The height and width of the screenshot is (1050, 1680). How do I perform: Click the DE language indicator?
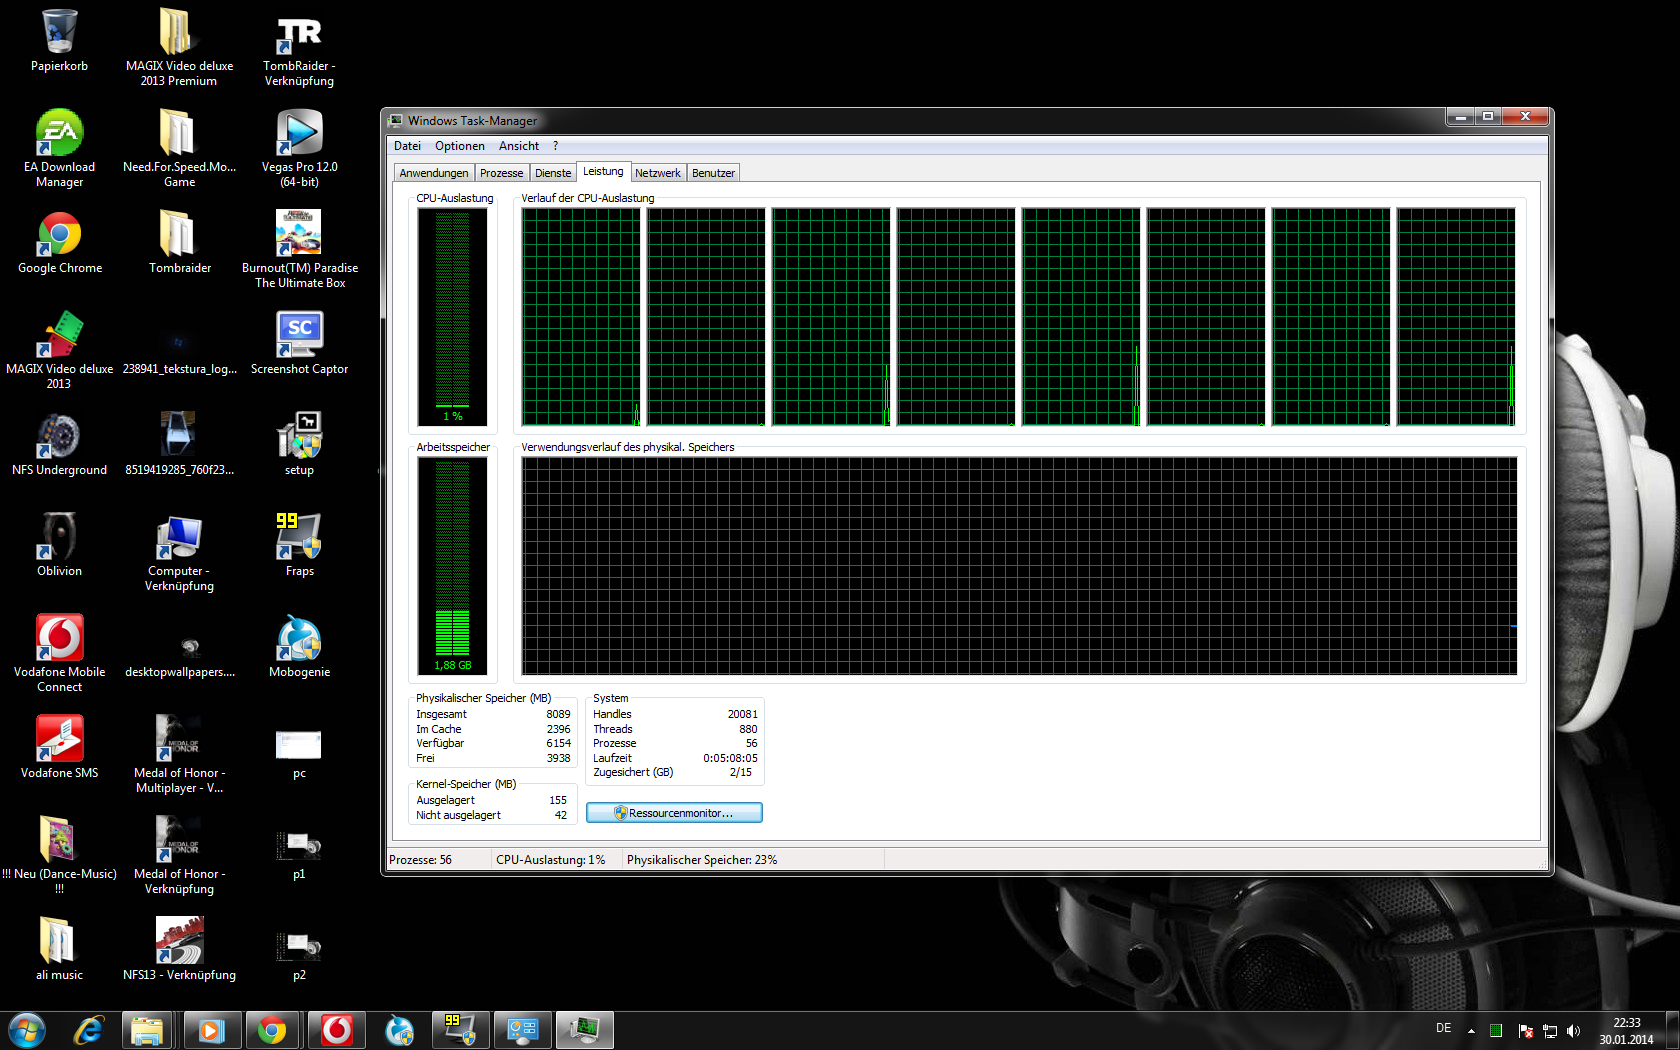(x=1443, y=1028)
